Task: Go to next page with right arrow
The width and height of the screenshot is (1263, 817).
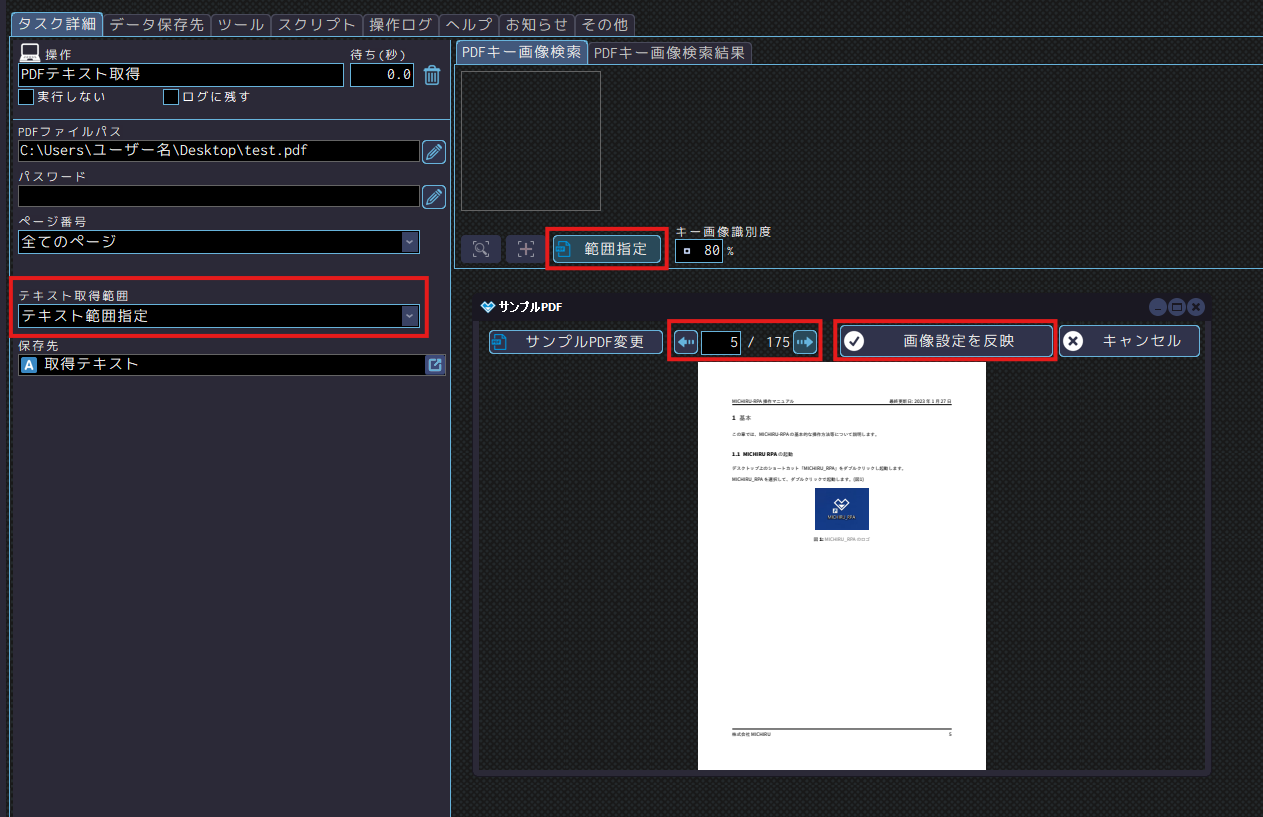Action: 805,342
